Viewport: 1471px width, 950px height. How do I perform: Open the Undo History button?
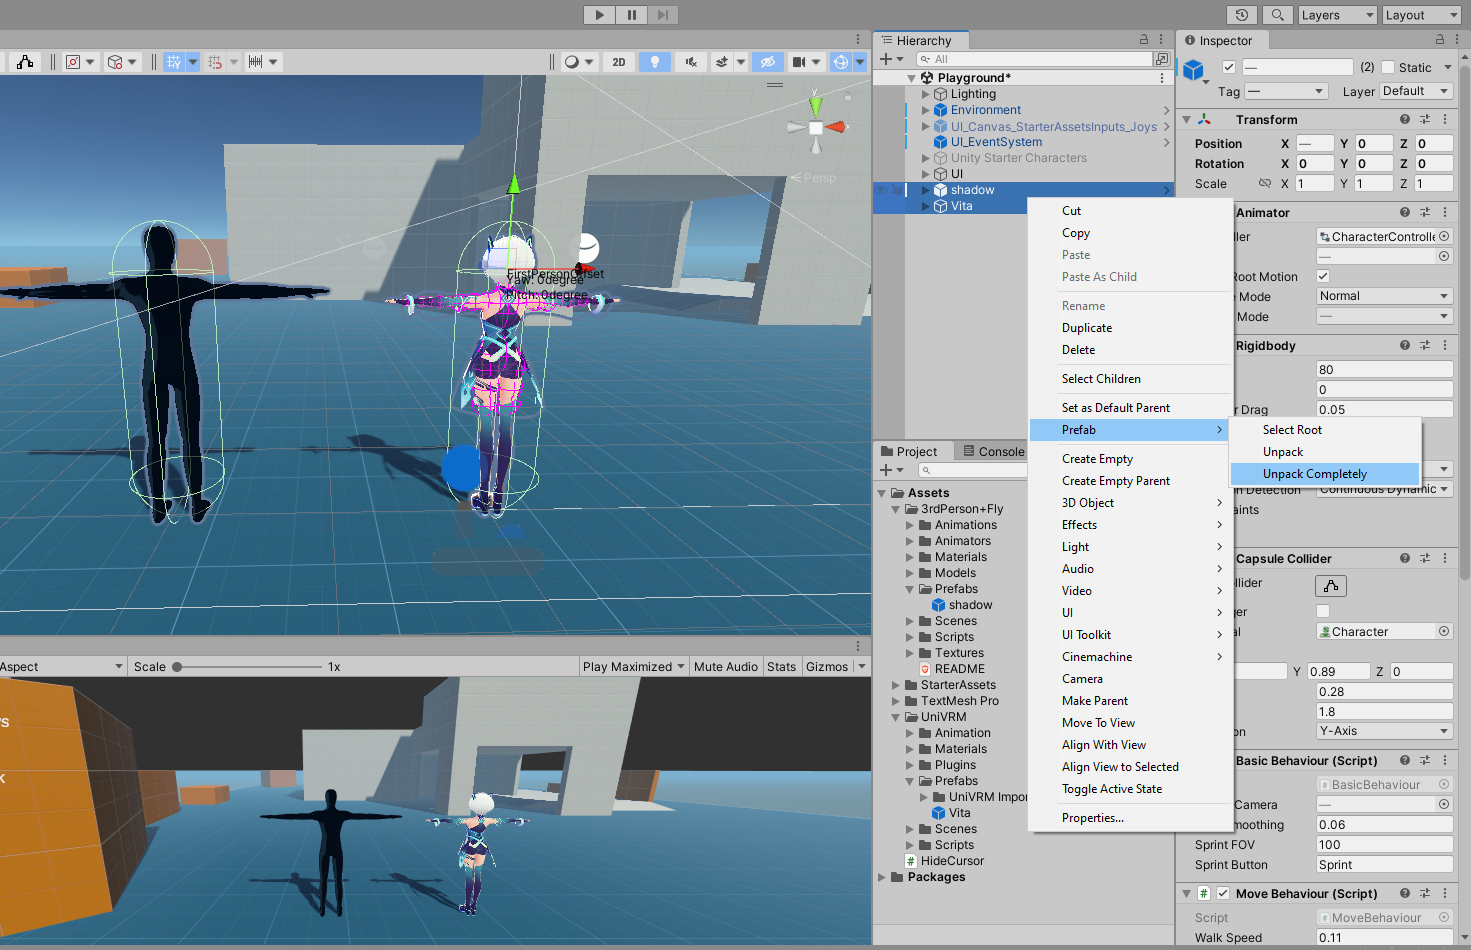(1242, 15)
